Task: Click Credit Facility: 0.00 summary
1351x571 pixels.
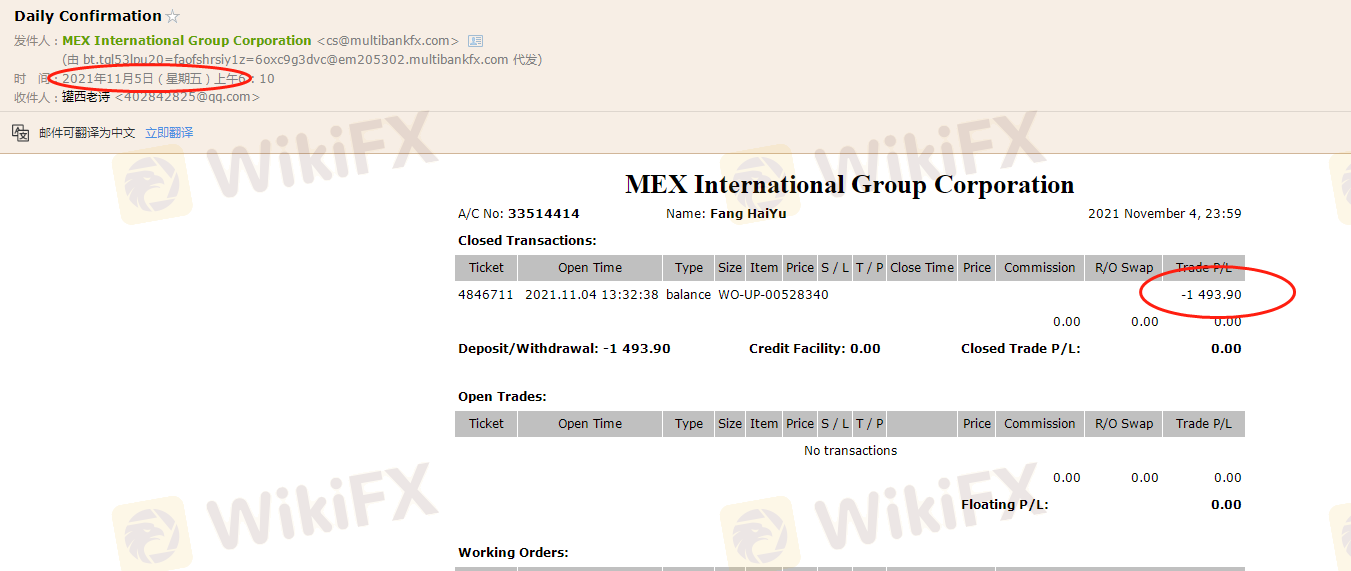Action: pos(815,349)
